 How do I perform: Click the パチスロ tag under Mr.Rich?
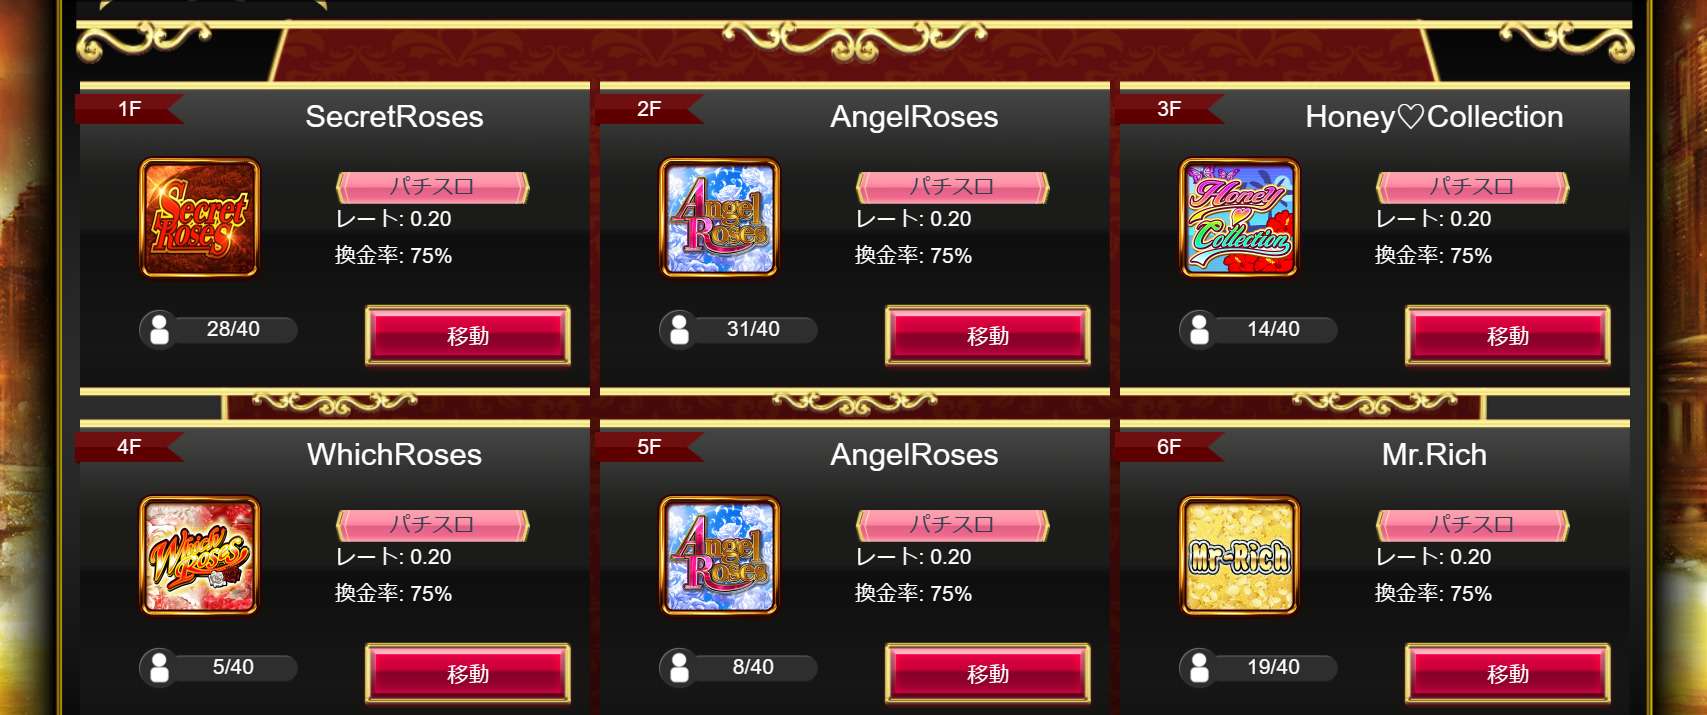1472,525
